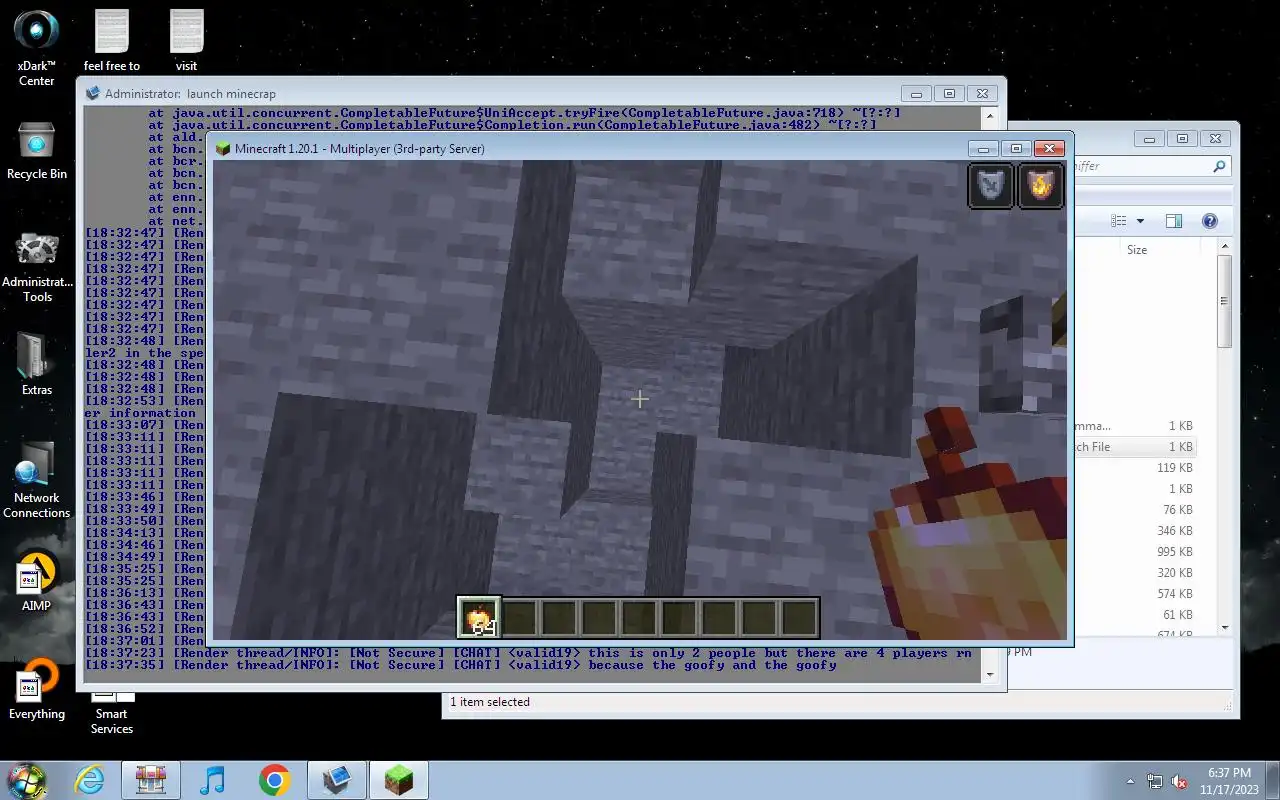Click the search magnifier in Explorer
Screen dimensions: 1280x800
(1219, 167)
